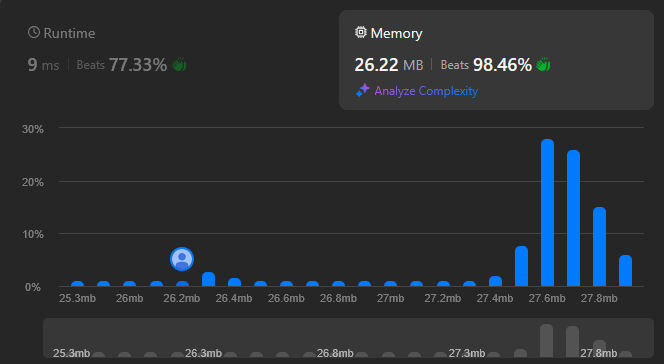The height and width of the screenshot is (364, 664).
Task: Click the Analyze Complexity link
Action: coord(426,91)
